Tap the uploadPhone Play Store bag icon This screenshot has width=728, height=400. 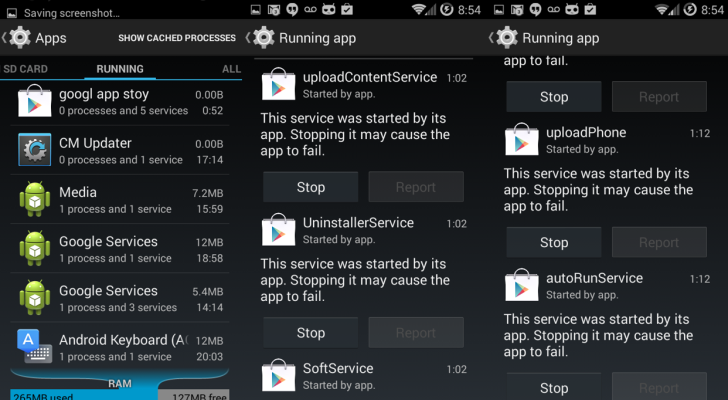(x=521, y=139)
